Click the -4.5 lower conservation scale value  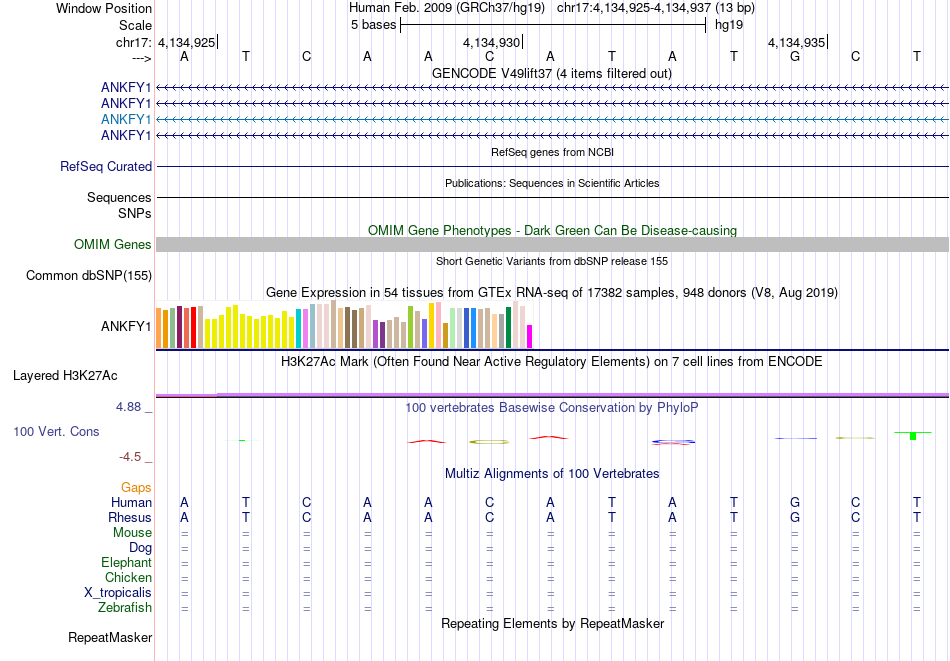[130, 457]
